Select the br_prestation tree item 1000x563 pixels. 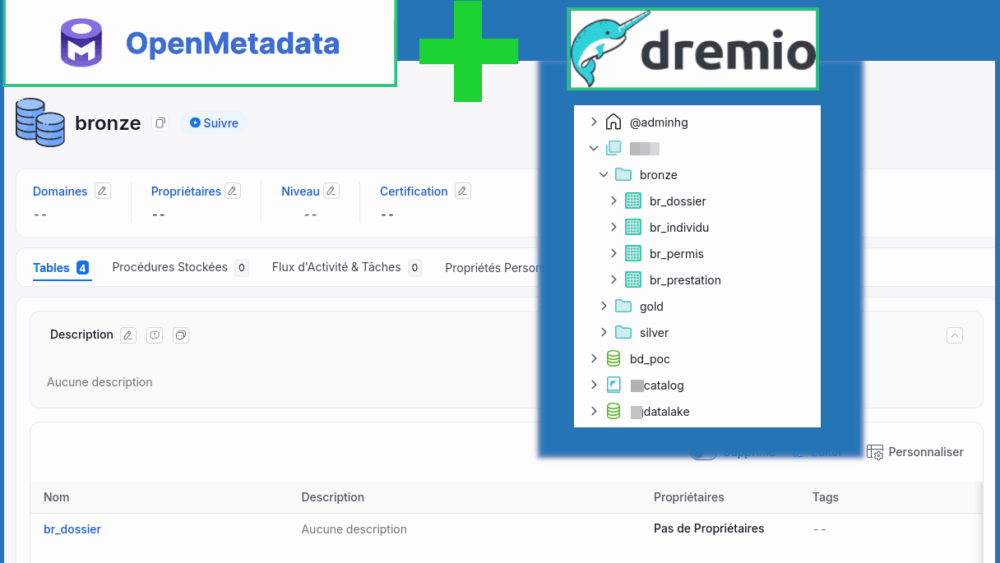[685, 280]
